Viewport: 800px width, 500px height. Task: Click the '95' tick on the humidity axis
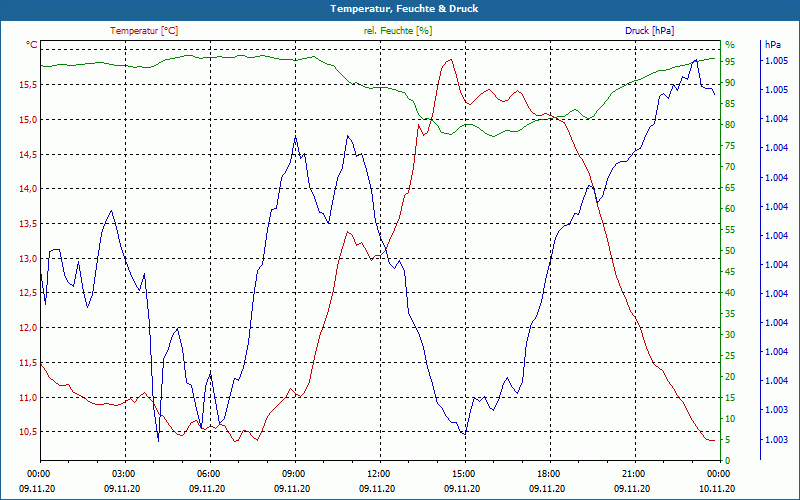coord(730,62)
